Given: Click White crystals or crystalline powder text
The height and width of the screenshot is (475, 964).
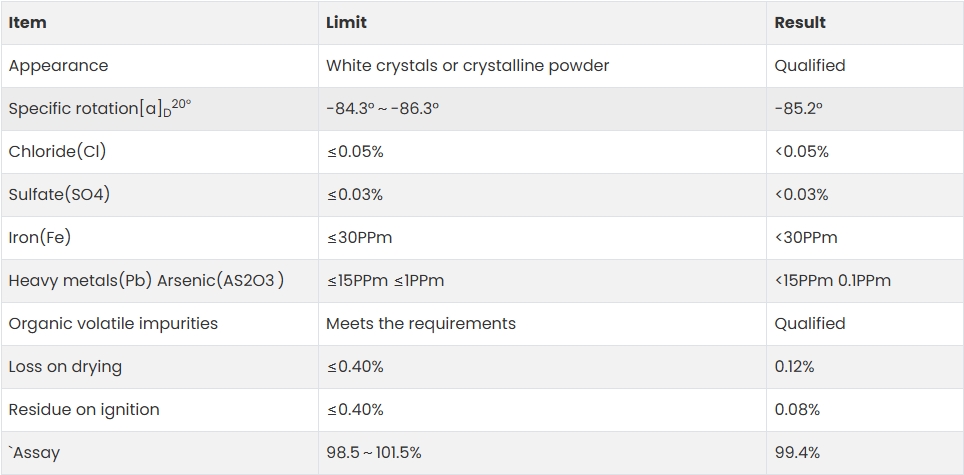Looking at the screenshot, I should coord(467,66).
